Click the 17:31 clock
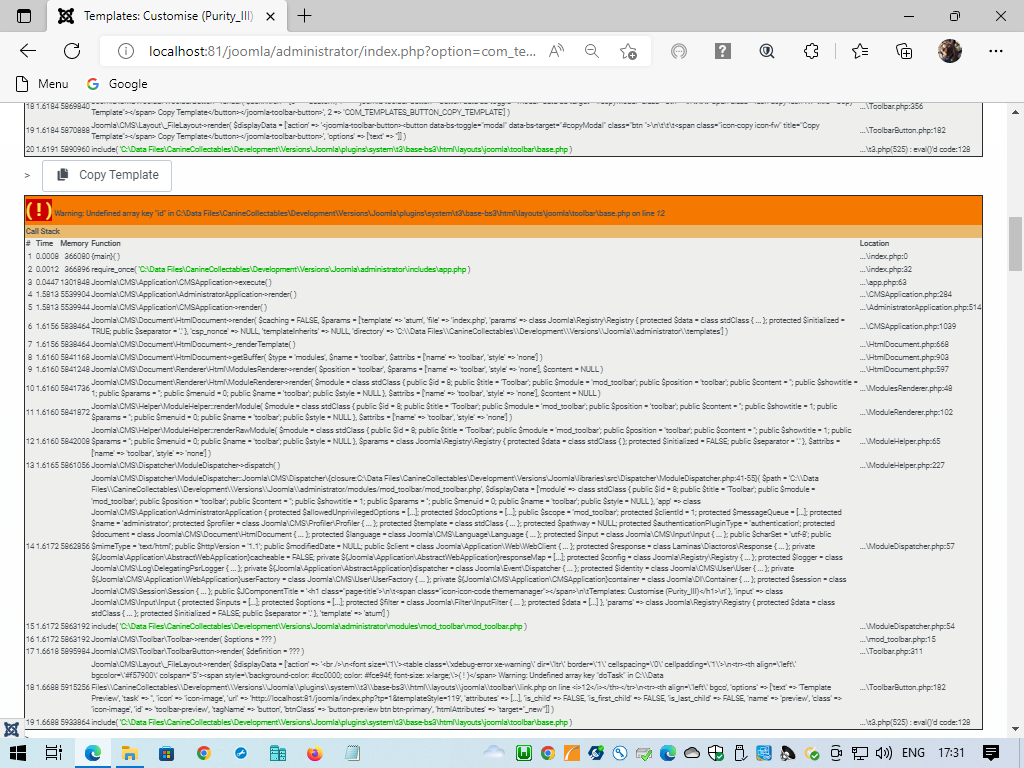 pyautogui.click(x=951, y=753)
